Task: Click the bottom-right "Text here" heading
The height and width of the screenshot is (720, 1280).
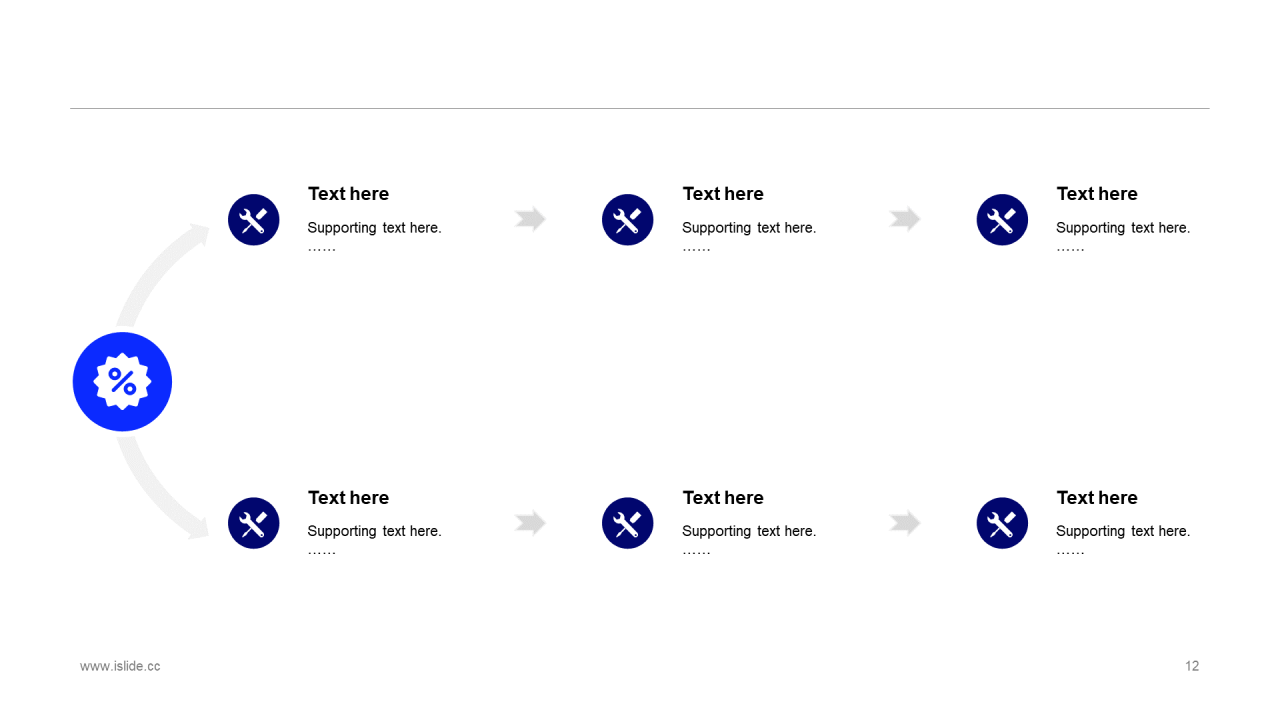Action: coord(1097,498)
